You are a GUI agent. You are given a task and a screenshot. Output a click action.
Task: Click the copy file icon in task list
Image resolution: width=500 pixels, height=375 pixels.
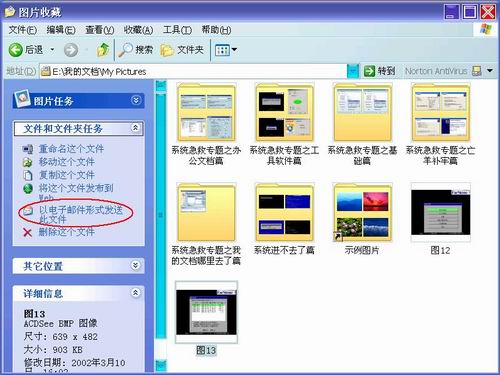pyautogui.click(x=28, y=175)
